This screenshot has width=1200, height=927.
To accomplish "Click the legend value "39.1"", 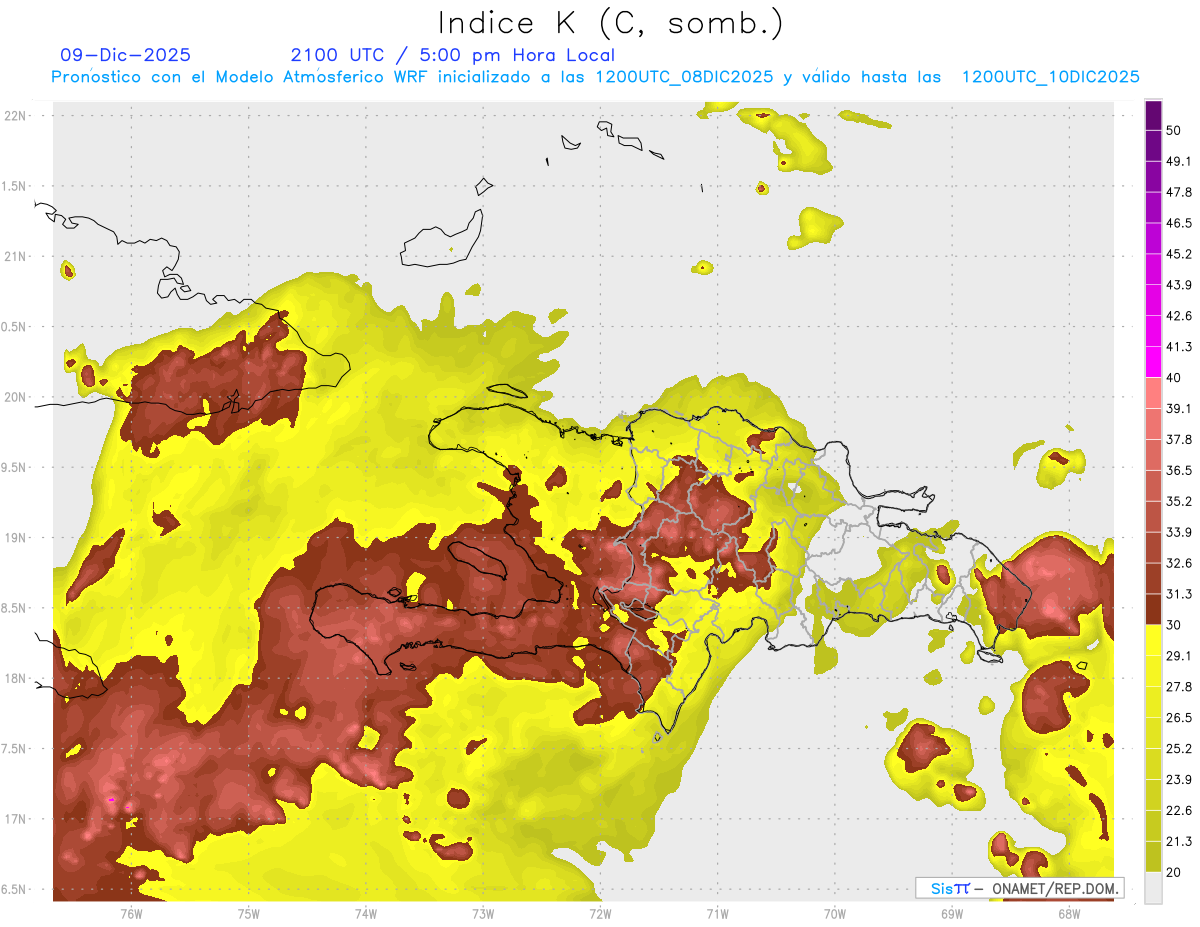I will coord(1179,409).
